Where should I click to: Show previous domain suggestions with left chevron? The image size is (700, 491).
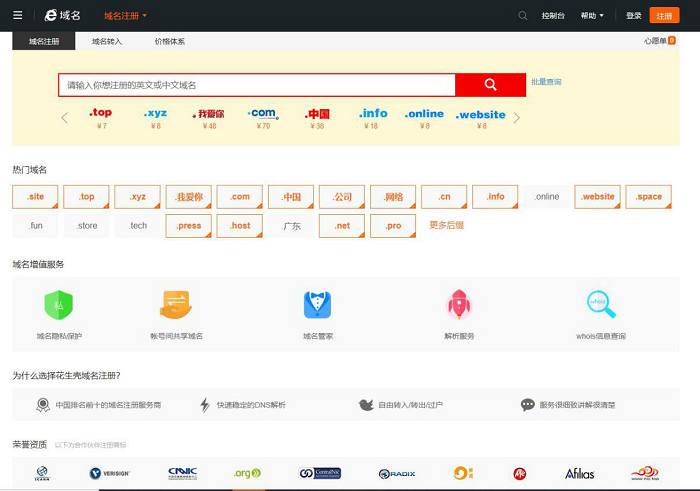(65, 118)
